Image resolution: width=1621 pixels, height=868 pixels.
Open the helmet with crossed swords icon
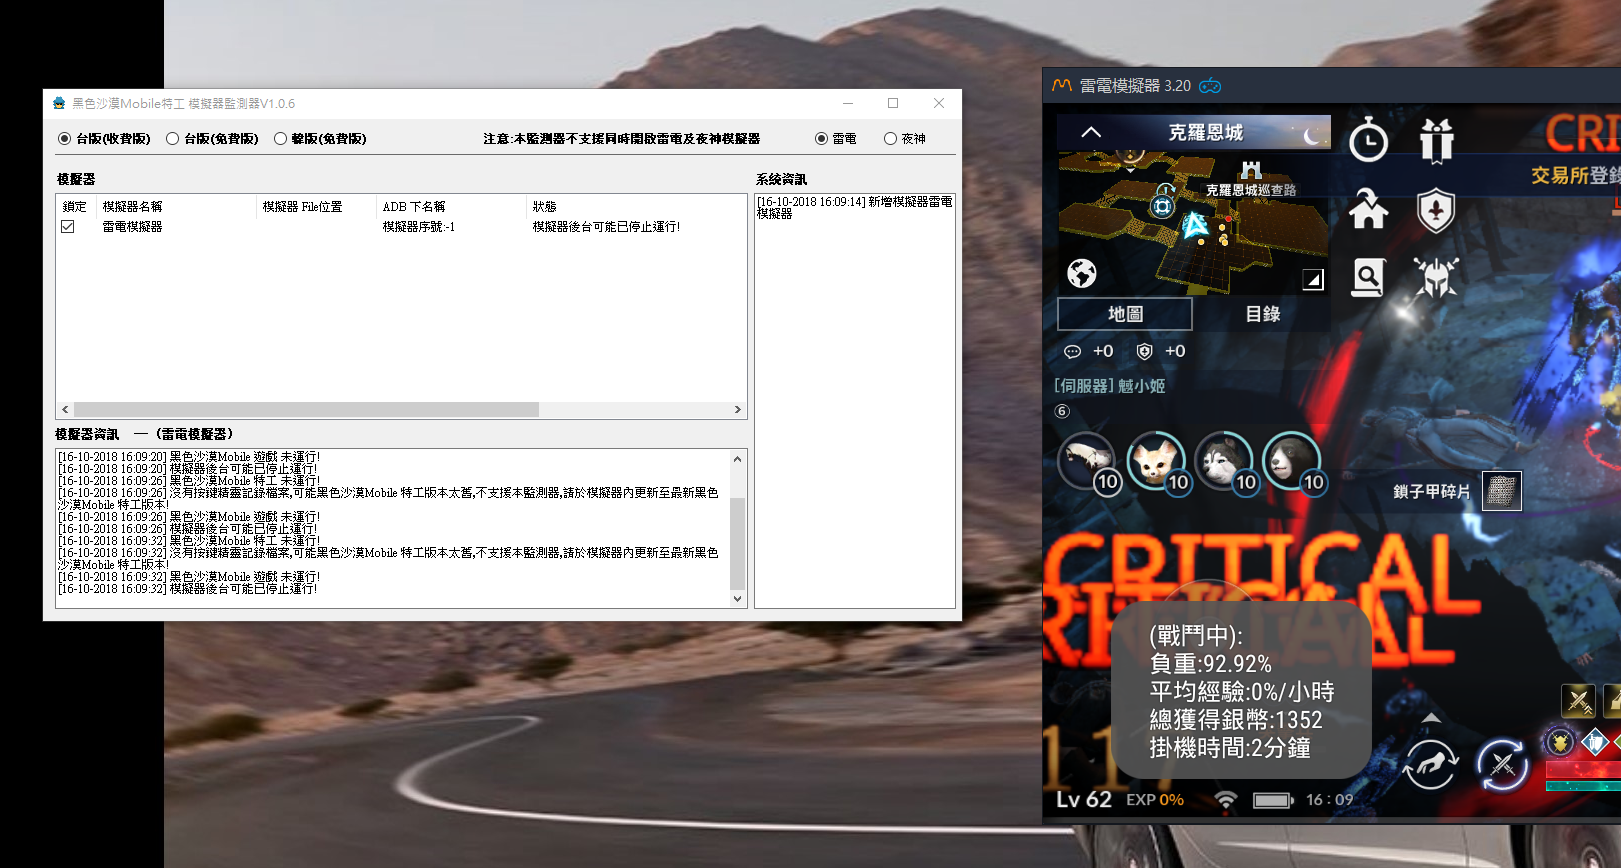point(1436,278)
